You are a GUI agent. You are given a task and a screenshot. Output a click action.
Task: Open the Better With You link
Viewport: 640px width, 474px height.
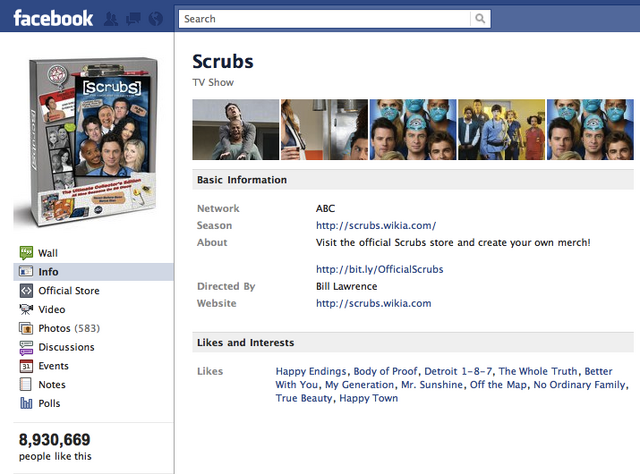pyautogui.click(x=598, y=371)
